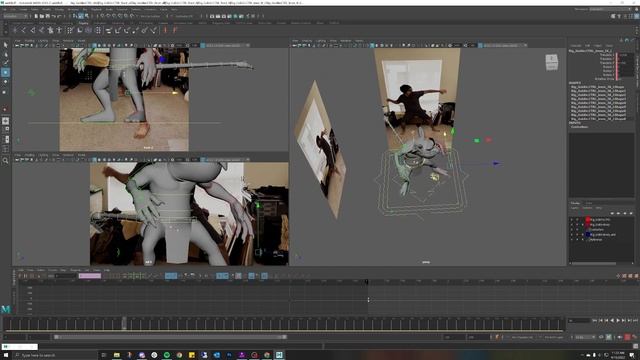This screenshot has height=360, width=640.
Task: Go to end of playback range
Action: 636,321
